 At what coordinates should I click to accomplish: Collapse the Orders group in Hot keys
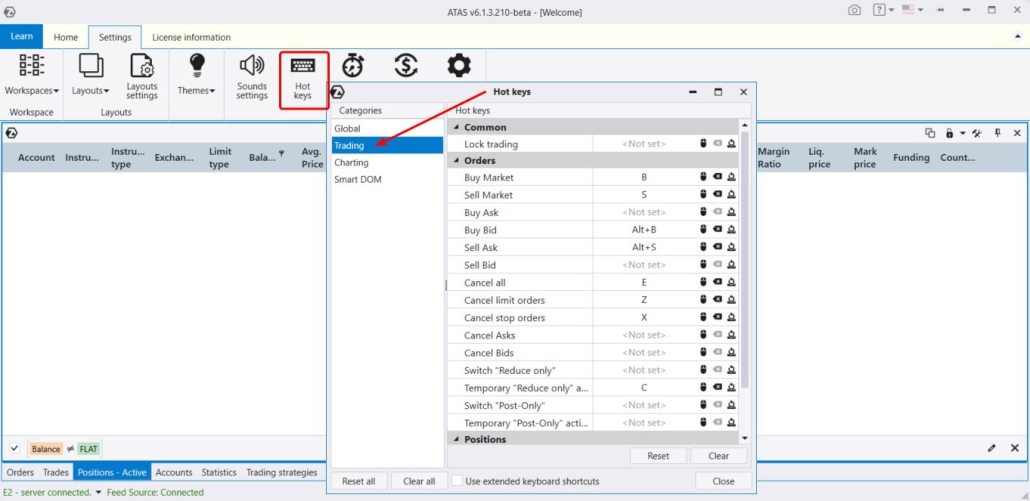[458, 160]
